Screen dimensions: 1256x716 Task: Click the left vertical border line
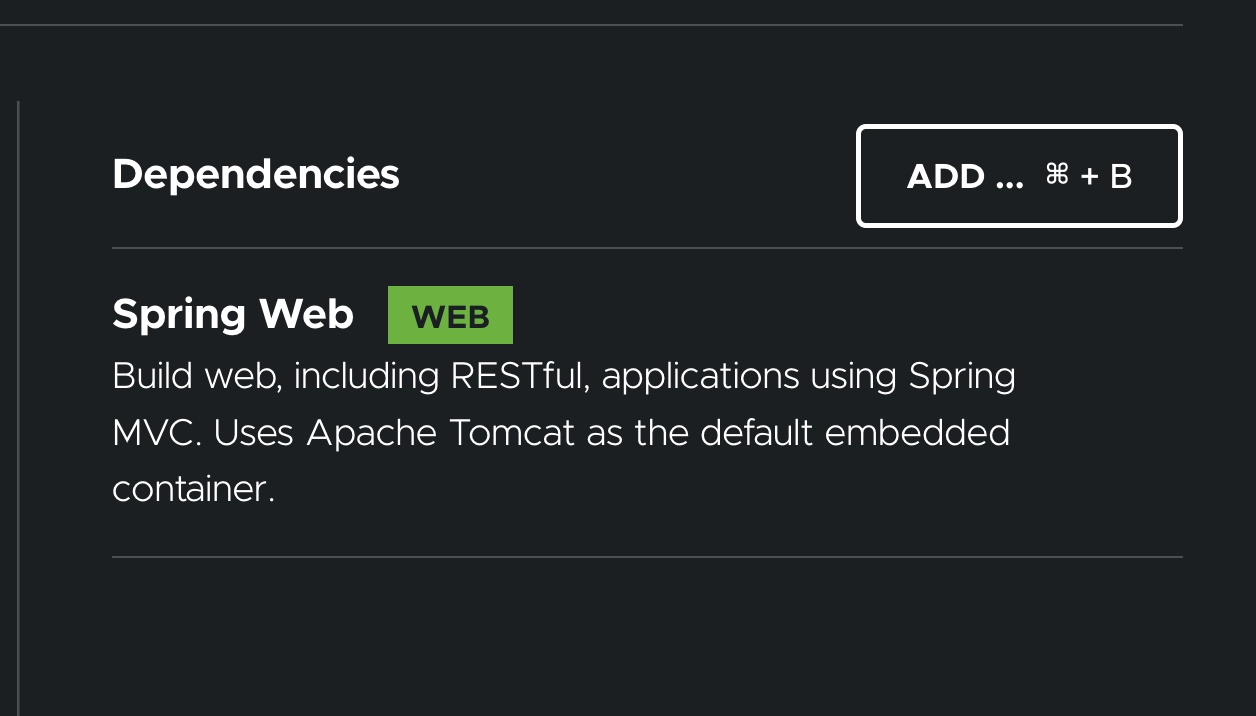(x=18, y=400)
